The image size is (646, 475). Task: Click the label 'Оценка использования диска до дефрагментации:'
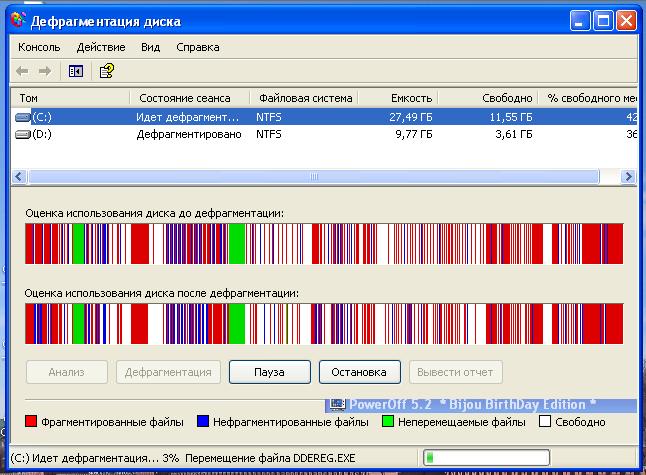(154, 213)
